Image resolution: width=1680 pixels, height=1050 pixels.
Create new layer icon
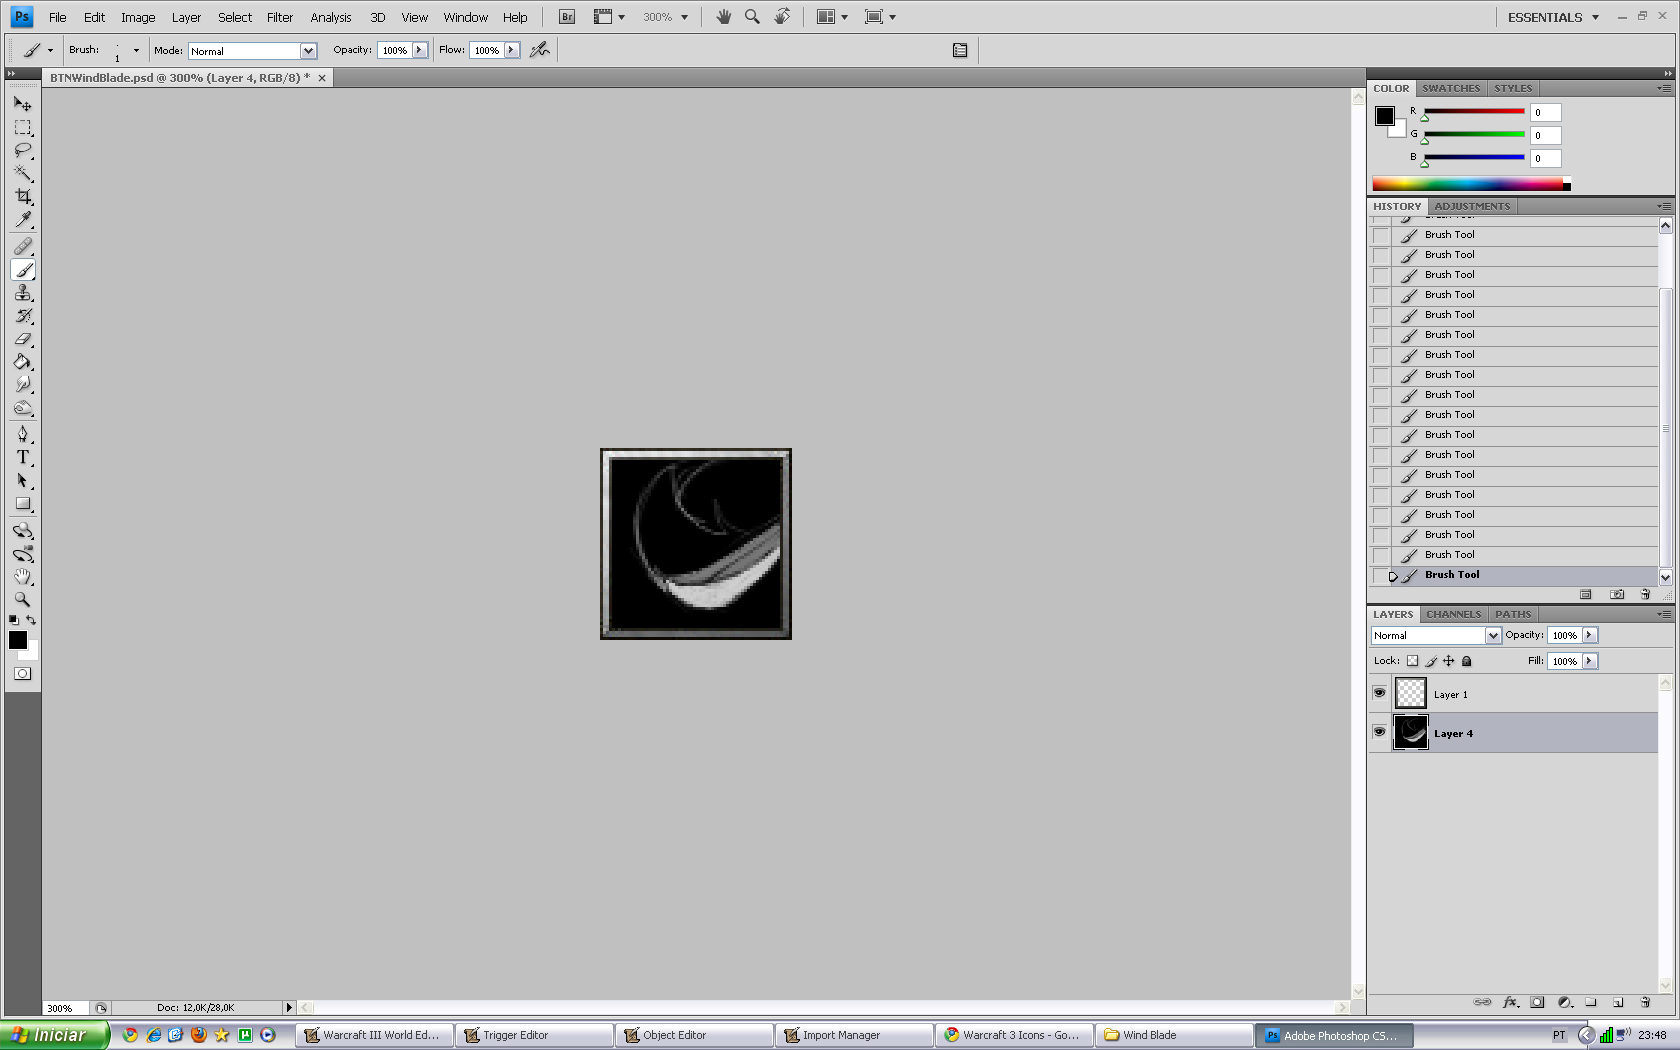[1618, 1002]
